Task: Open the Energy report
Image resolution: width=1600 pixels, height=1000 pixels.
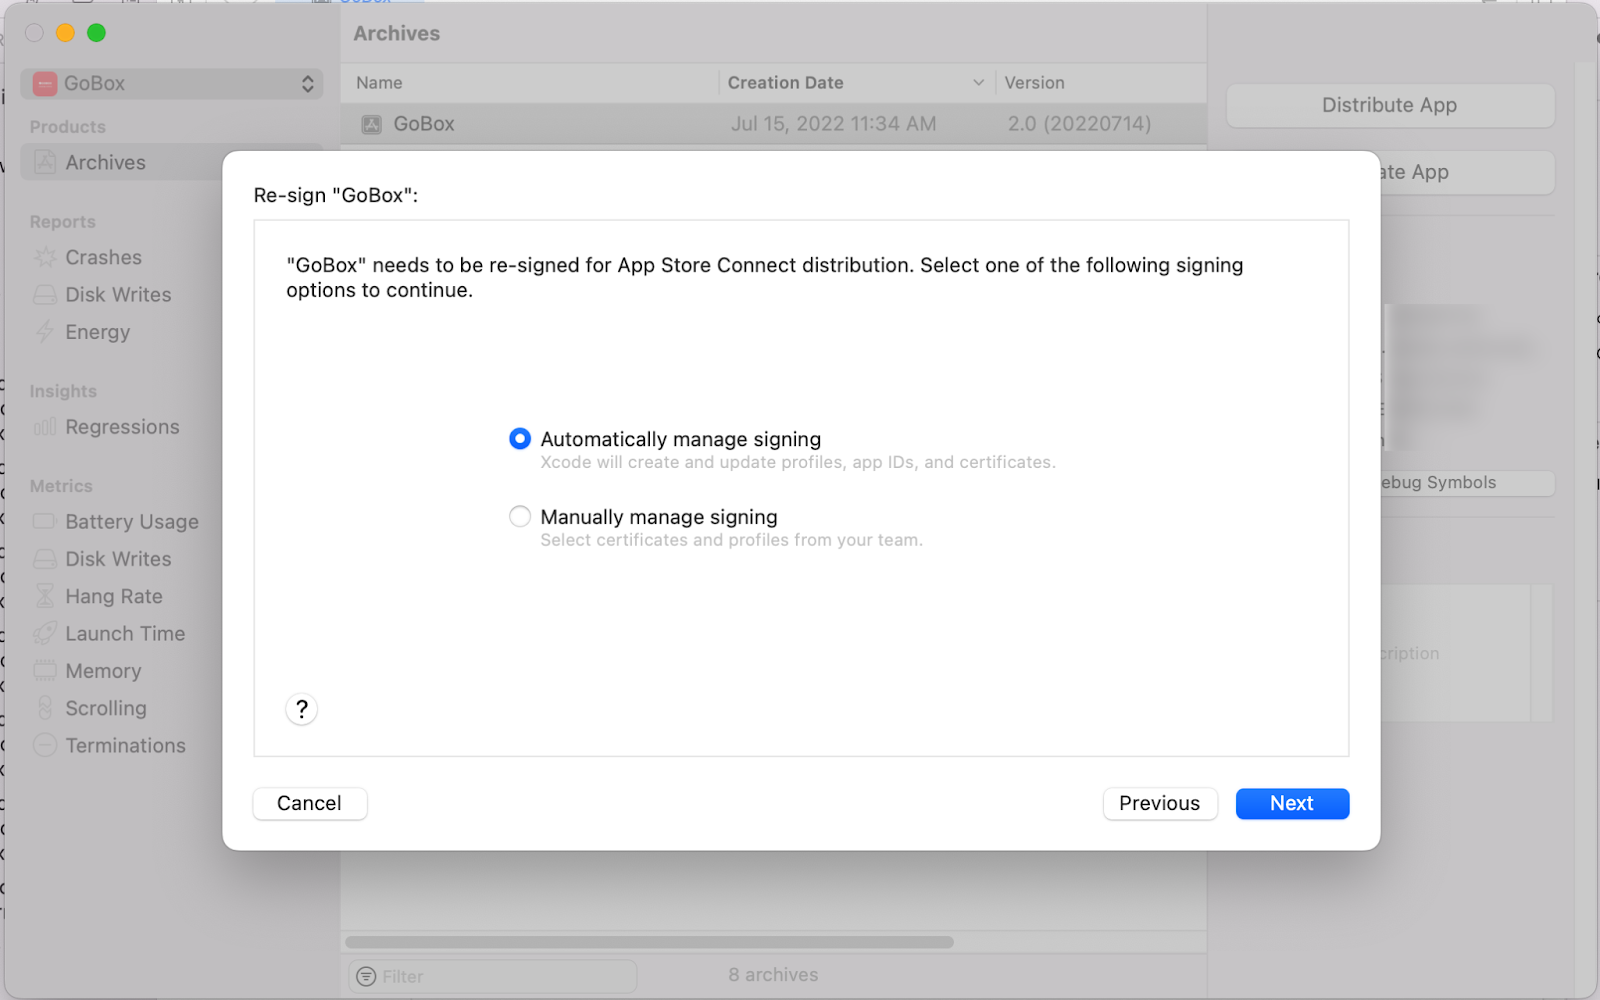Action: click(98, 332)
